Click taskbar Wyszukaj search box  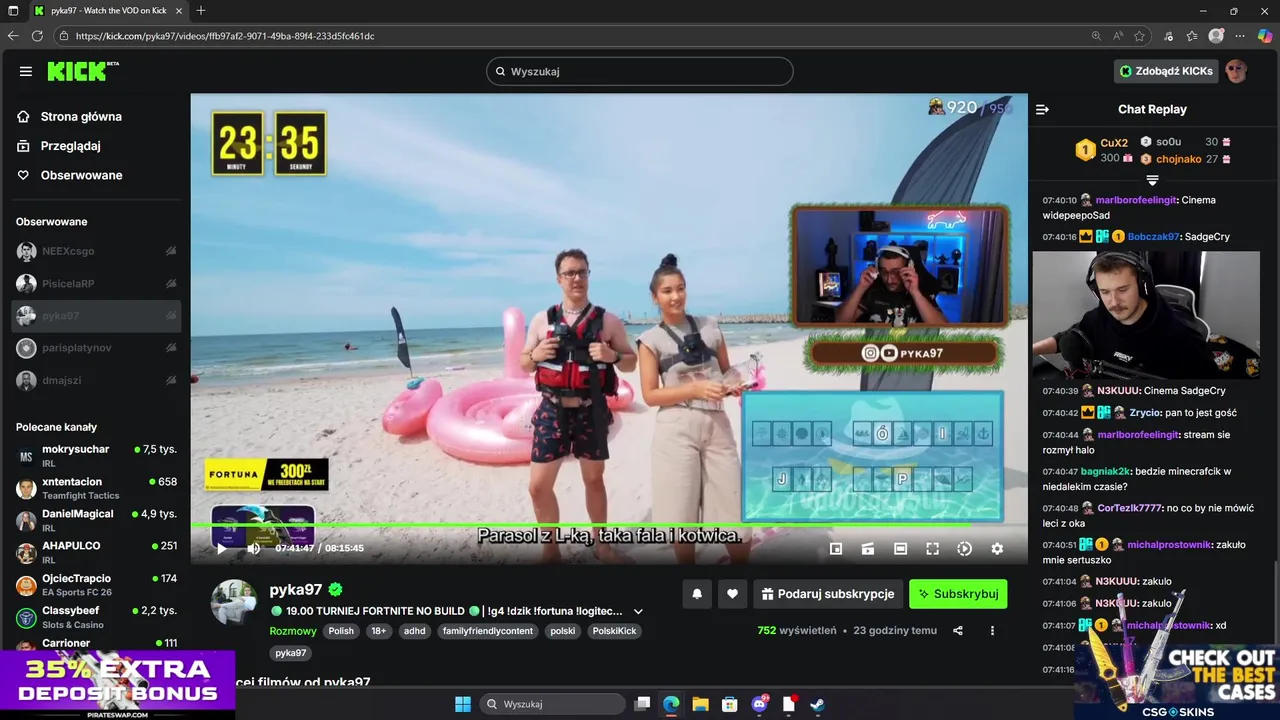553,704
